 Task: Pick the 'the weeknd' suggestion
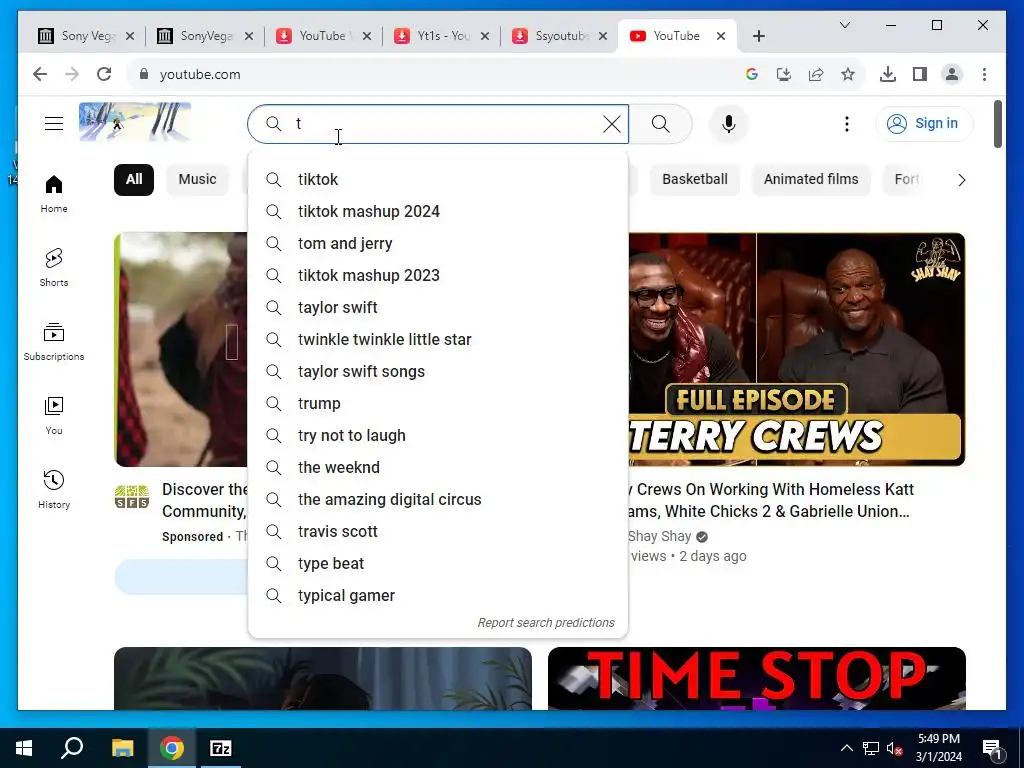438,467
